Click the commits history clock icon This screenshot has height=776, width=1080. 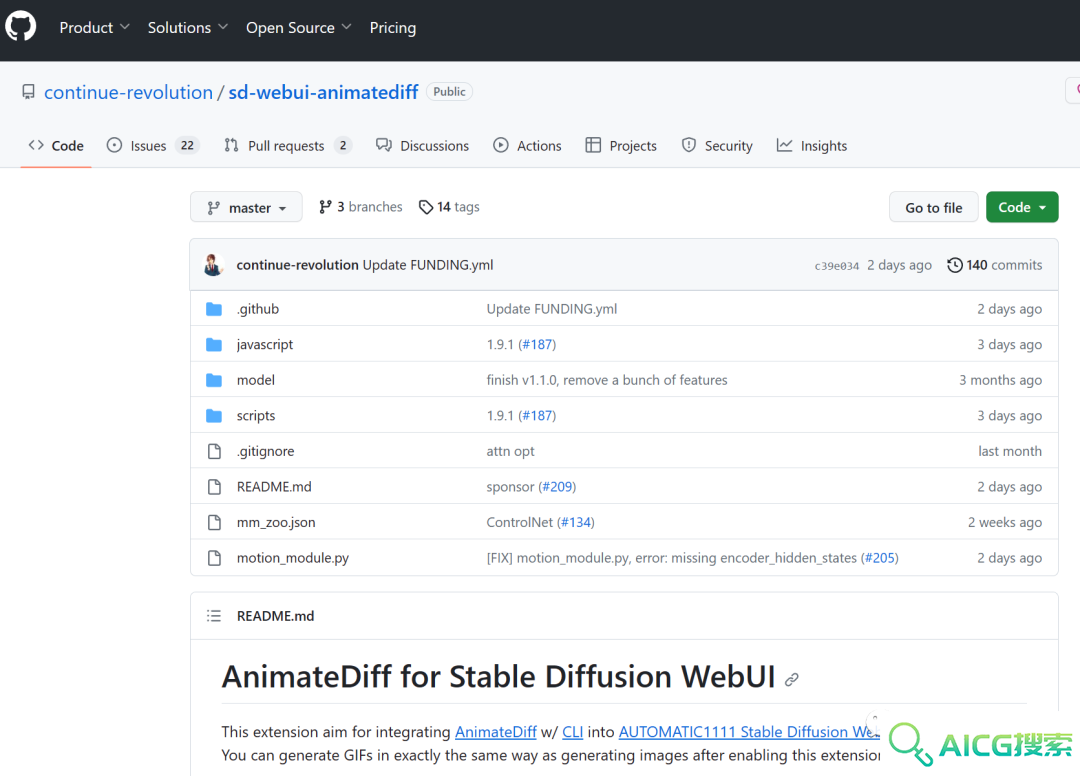(x=955, y=265)
